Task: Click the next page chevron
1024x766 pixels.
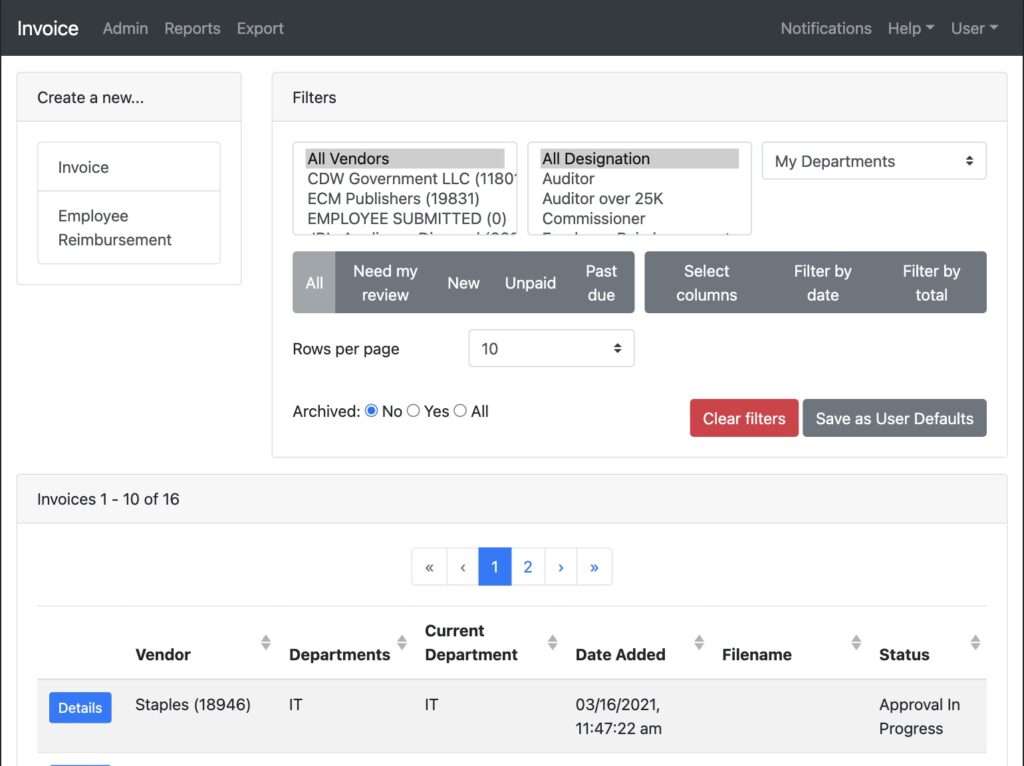Action: (x=561, y=567)
